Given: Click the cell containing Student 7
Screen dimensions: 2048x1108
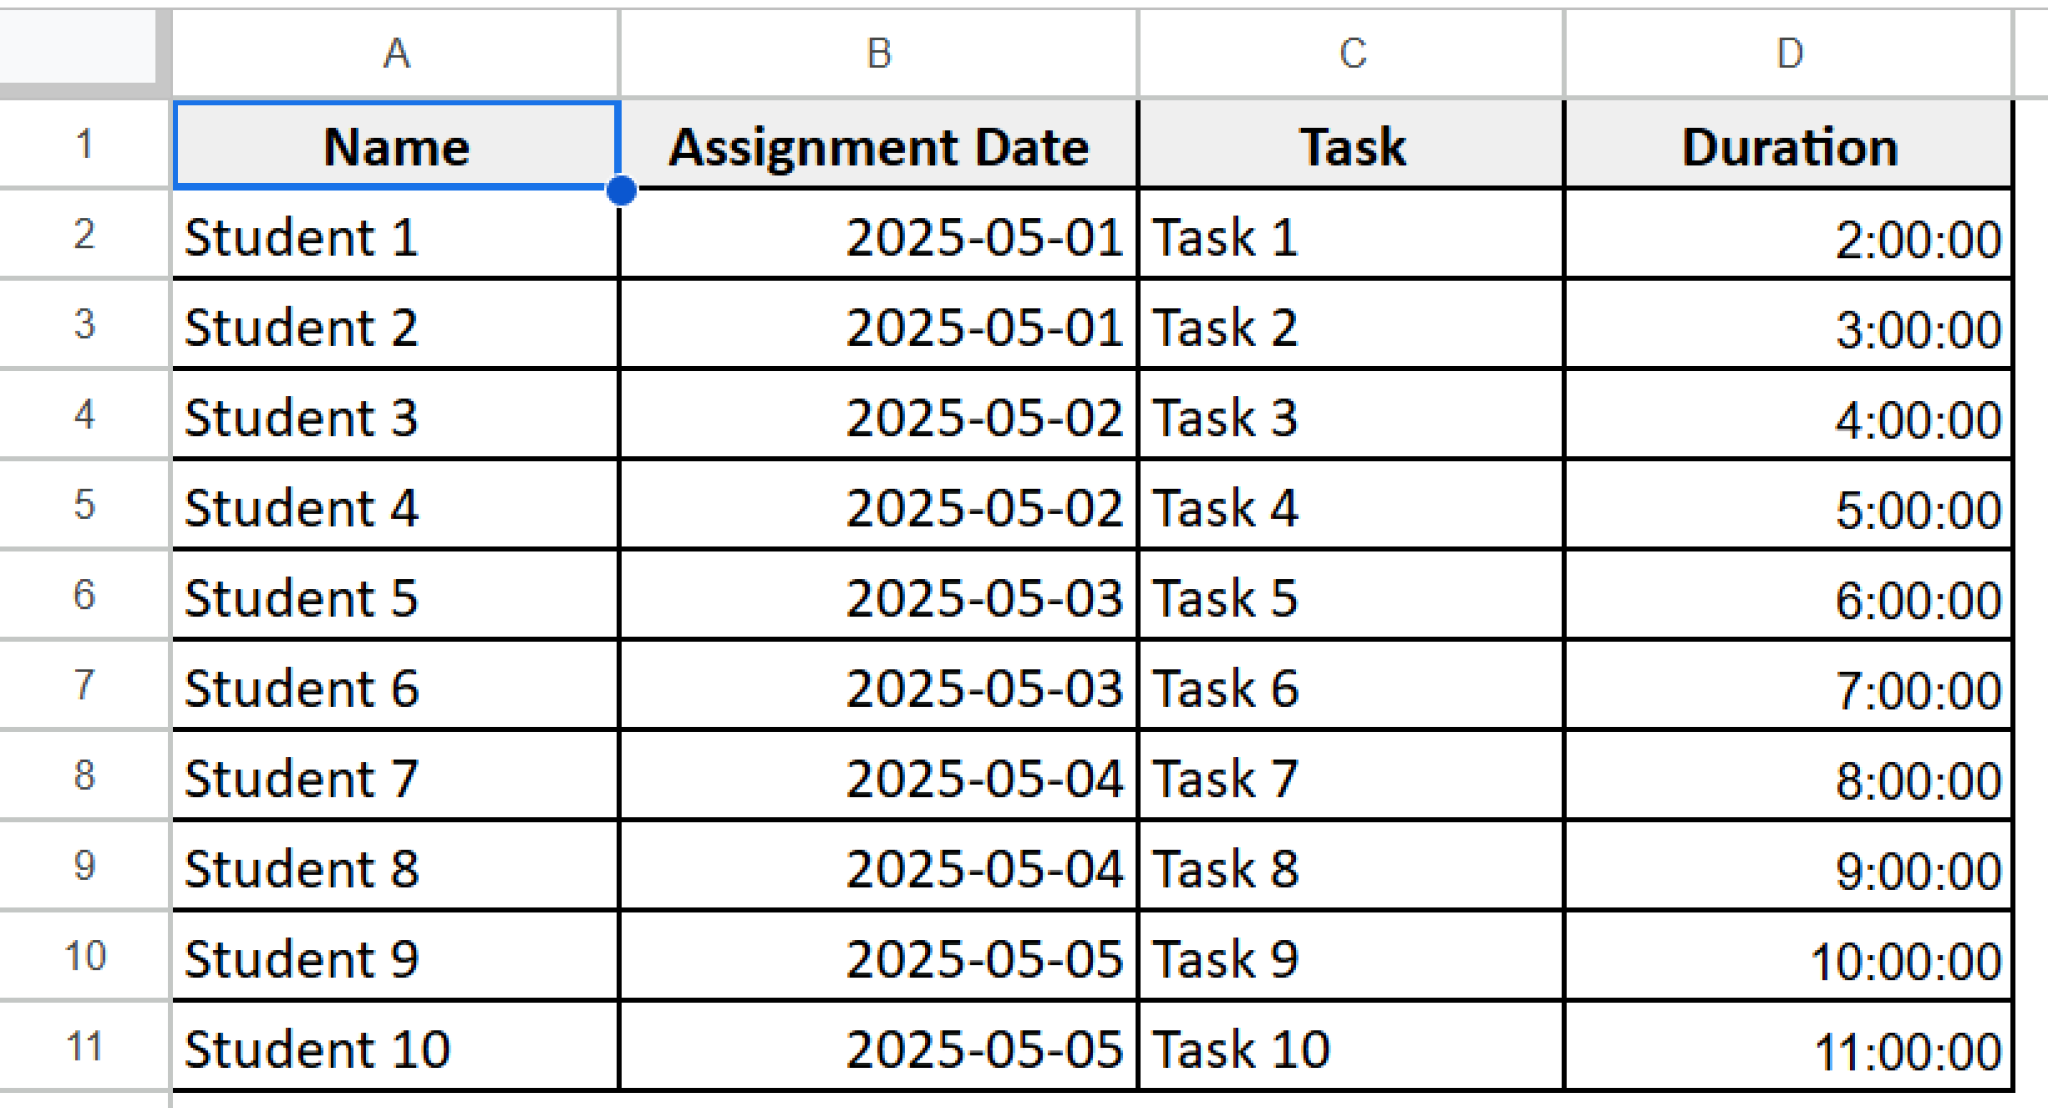Looking at the screenshot, I should pos(395,778).
